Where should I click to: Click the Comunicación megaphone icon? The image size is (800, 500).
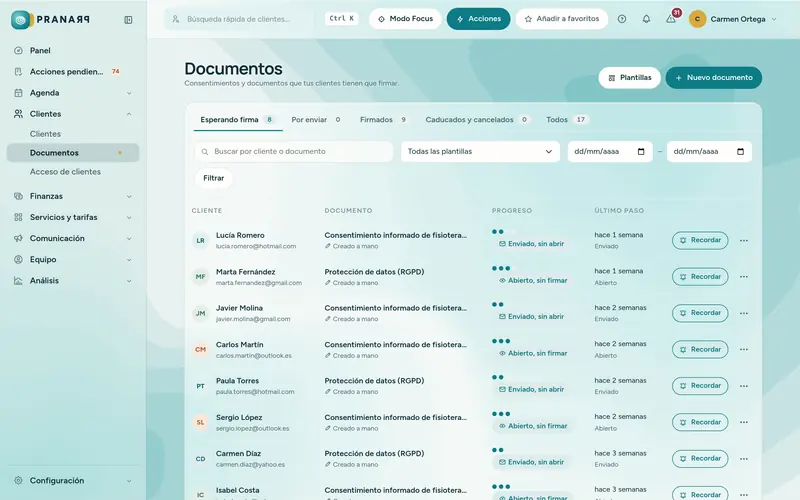[18, 238]
